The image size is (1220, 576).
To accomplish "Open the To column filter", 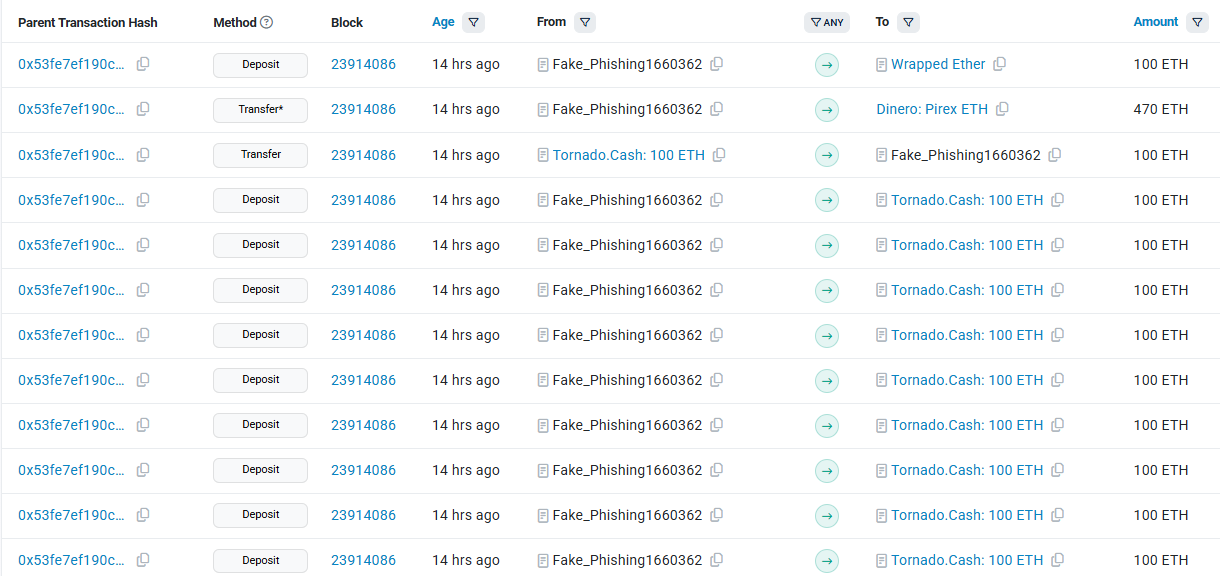I will tap(908, 22).
